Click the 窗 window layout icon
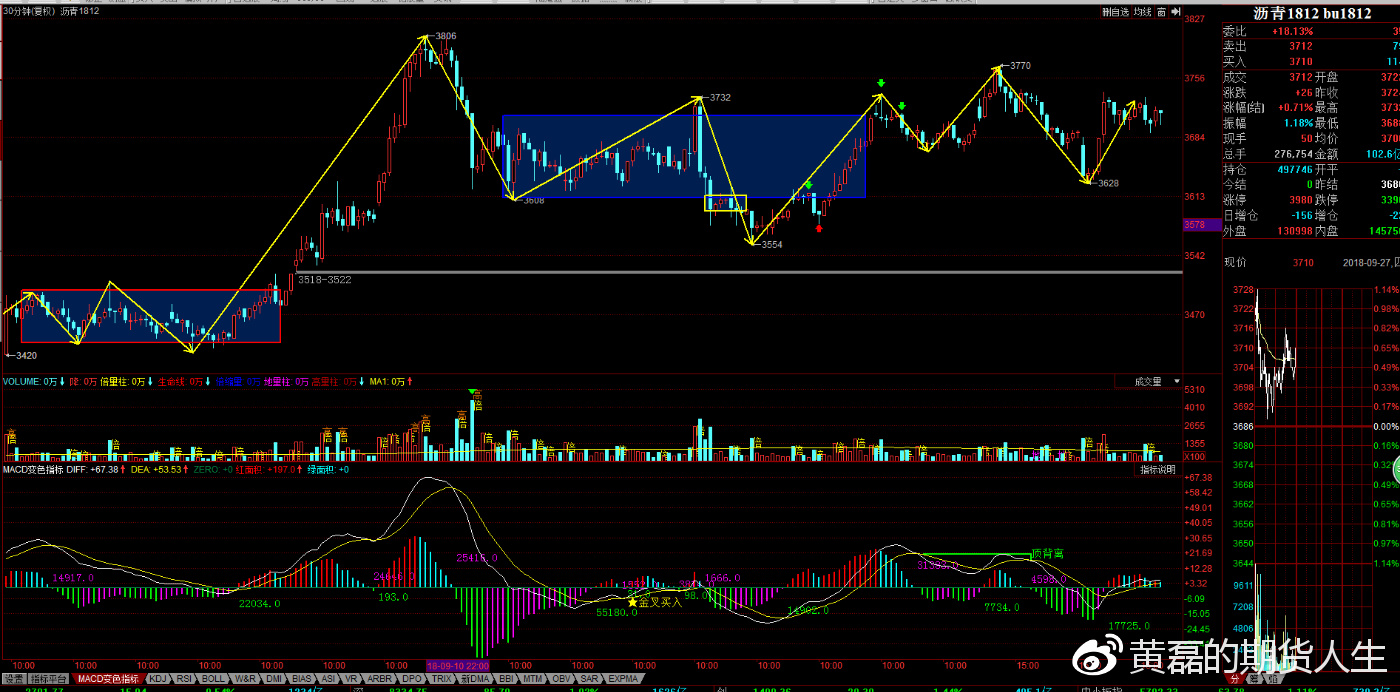The width and height of the screenshot is (1400, 692). pyautogui.click(x=1164, y=12)
